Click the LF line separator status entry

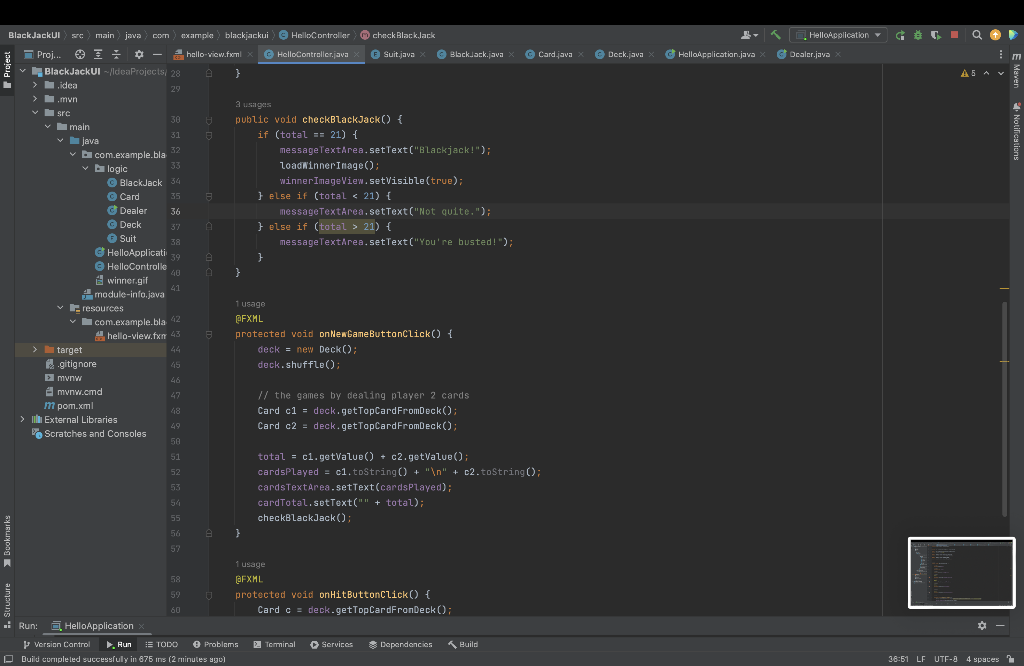(921, 659)
